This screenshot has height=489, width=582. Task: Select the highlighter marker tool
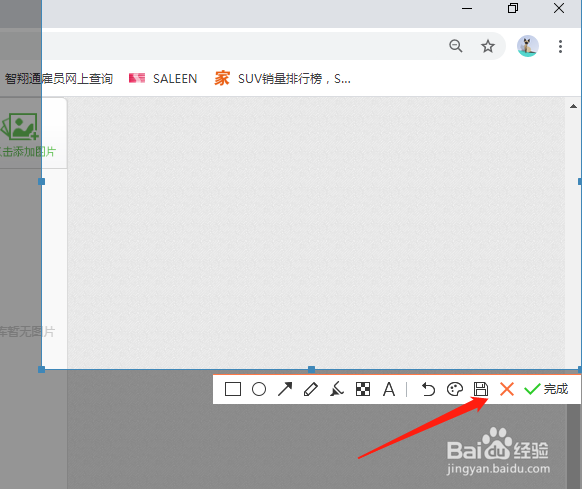[x=337, y=389]
